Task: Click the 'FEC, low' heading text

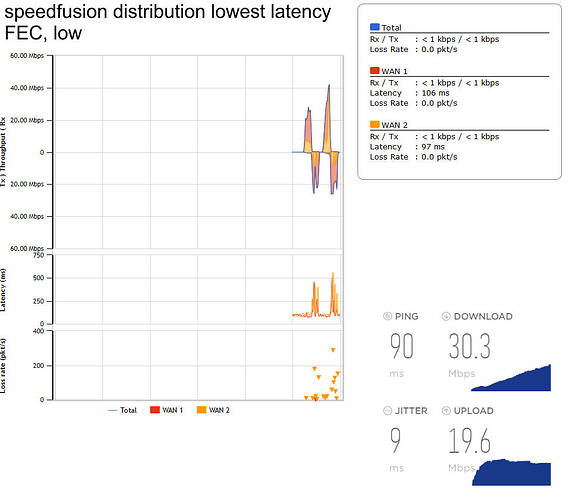Action: coord(43,33)
